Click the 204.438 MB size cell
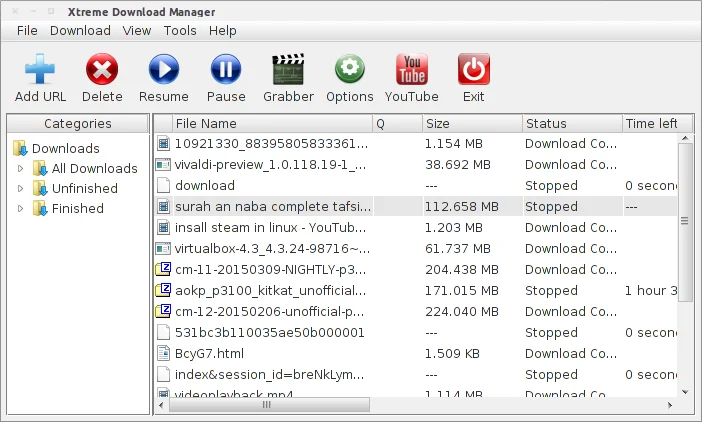The image size is (702, 422). 462,269
